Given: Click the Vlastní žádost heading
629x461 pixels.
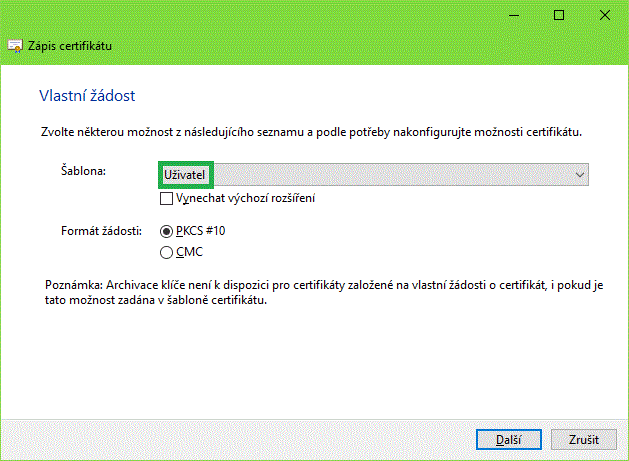Looking at the screenshot, I should (86, 96).
